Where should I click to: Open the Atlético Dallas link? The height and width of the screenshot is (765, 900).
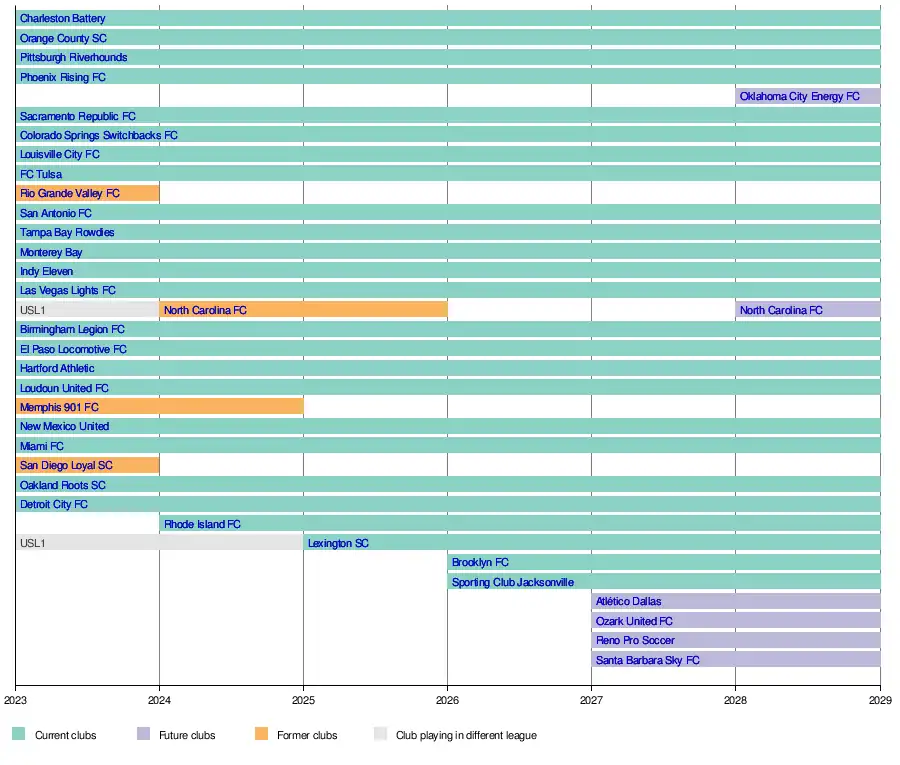click(629, 601)
